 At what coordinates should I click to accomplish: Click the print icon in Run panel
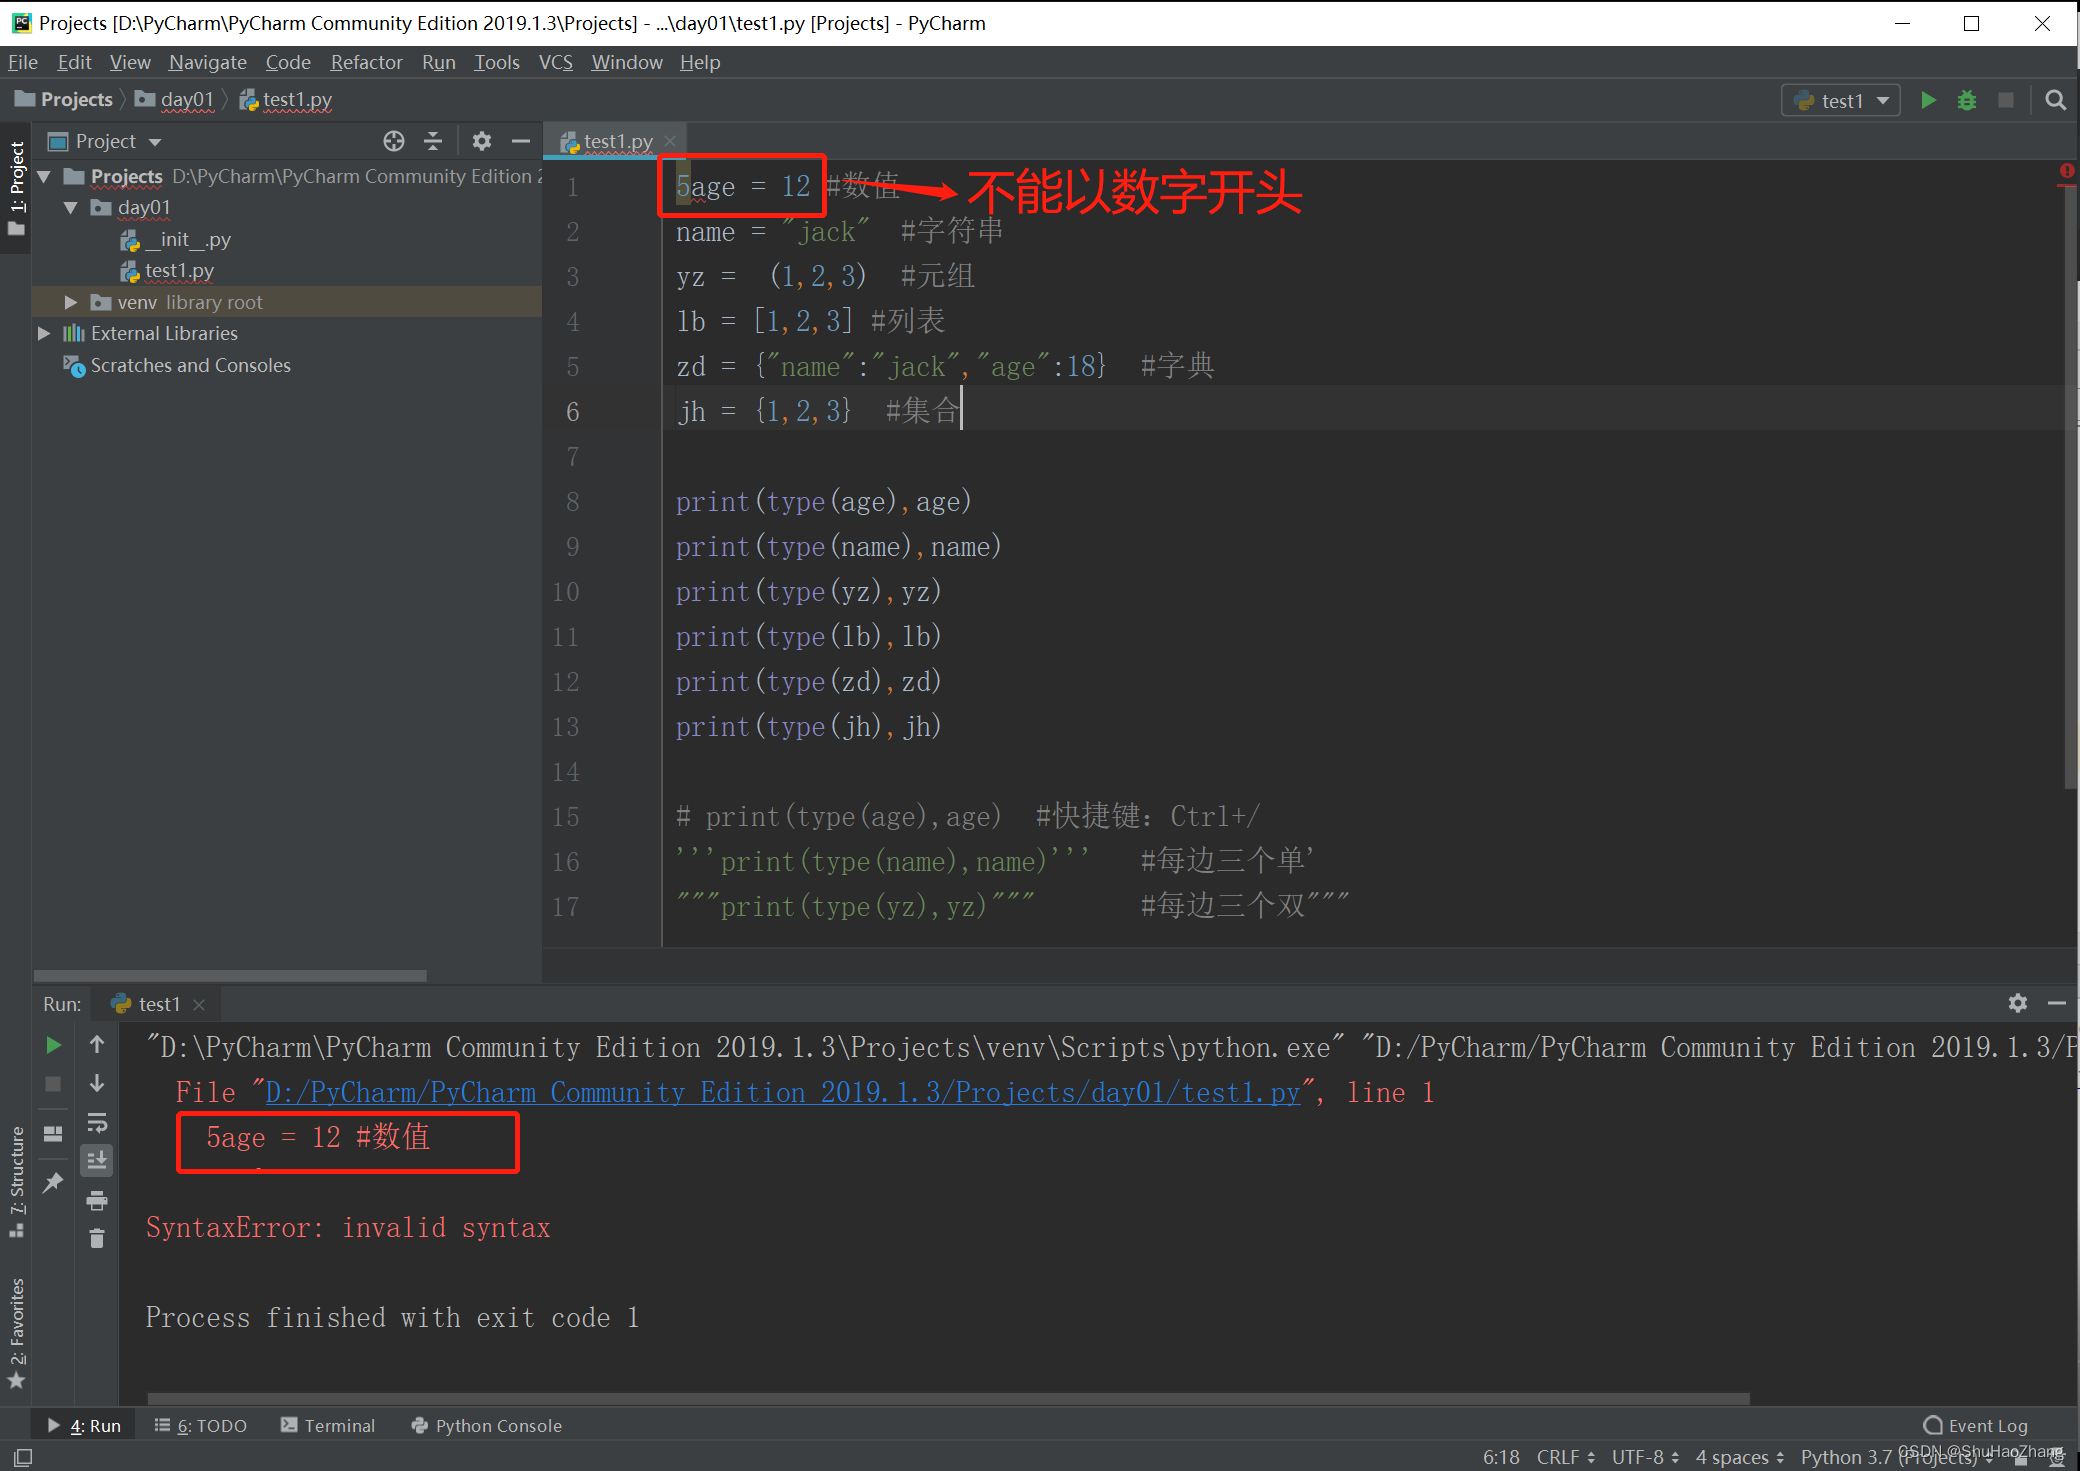(x=97, y=1200)
